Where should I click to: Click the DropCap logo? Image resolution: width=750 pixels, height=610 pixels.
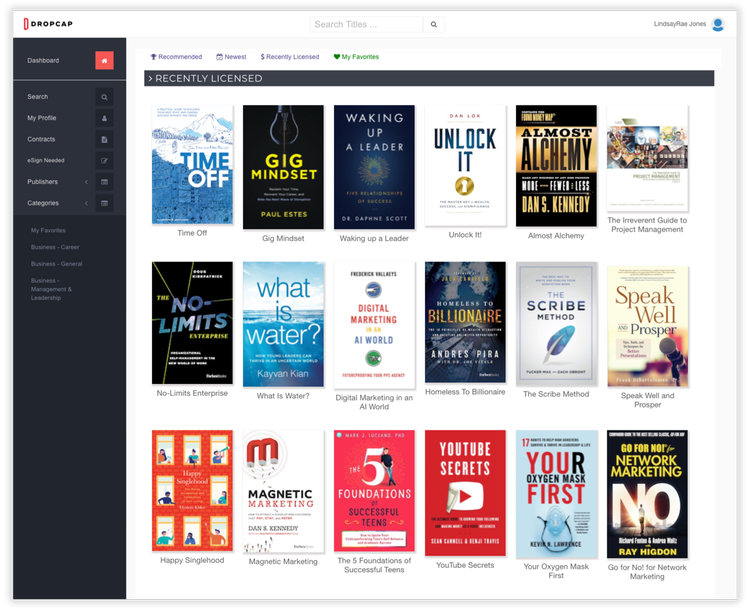[49, 24]
